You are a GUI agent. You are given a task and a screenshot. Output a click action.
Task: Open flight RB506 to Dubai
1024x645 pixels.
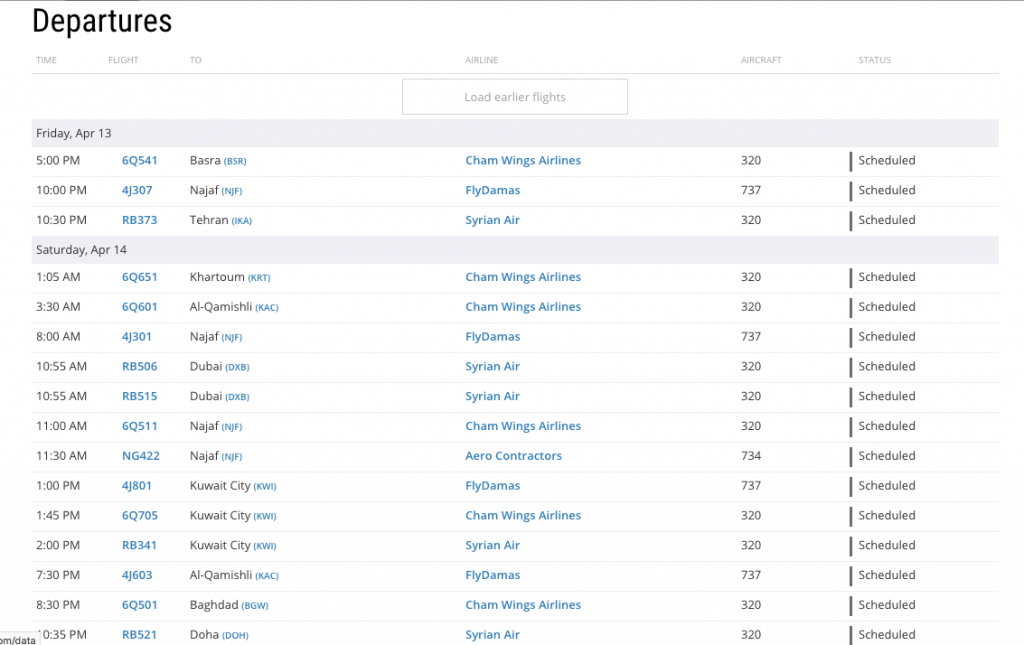pos(140,366)
